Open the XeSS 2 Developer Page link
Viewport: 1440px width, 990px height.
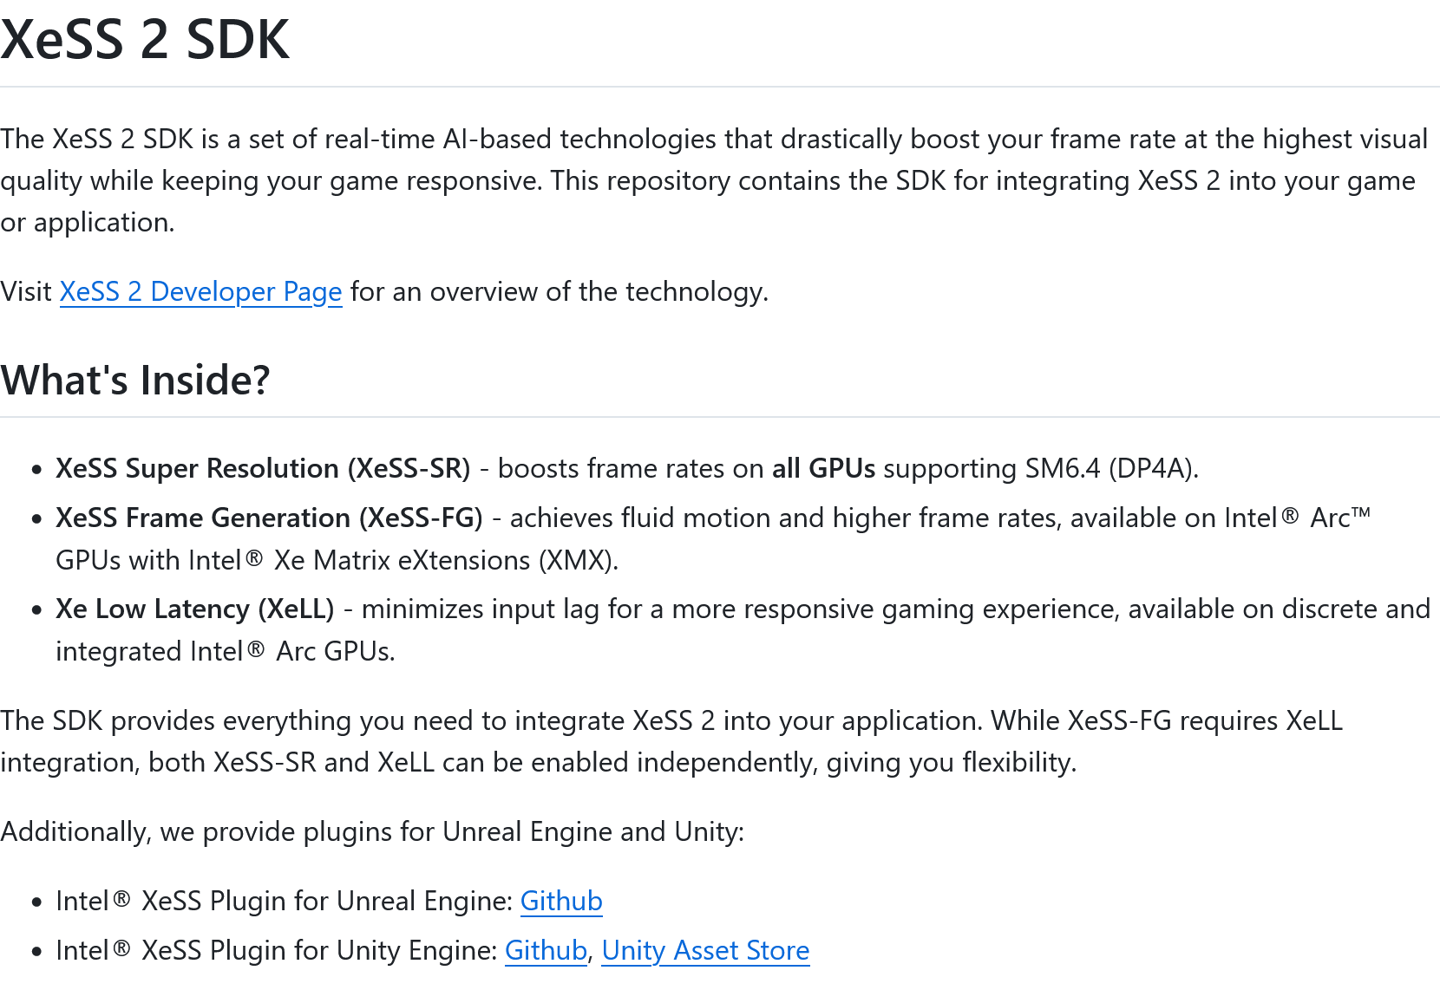[x=200, y=292]
